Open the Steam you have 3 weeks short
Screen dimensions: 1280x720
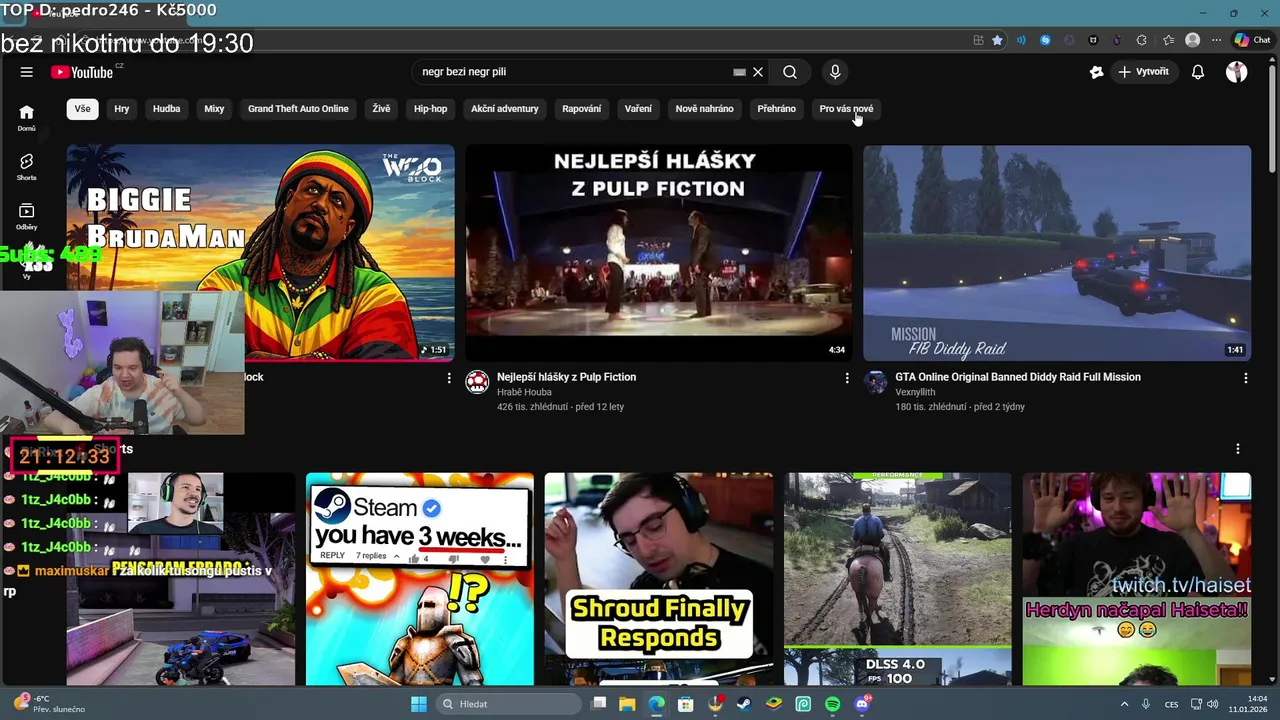tap(420, 579)
